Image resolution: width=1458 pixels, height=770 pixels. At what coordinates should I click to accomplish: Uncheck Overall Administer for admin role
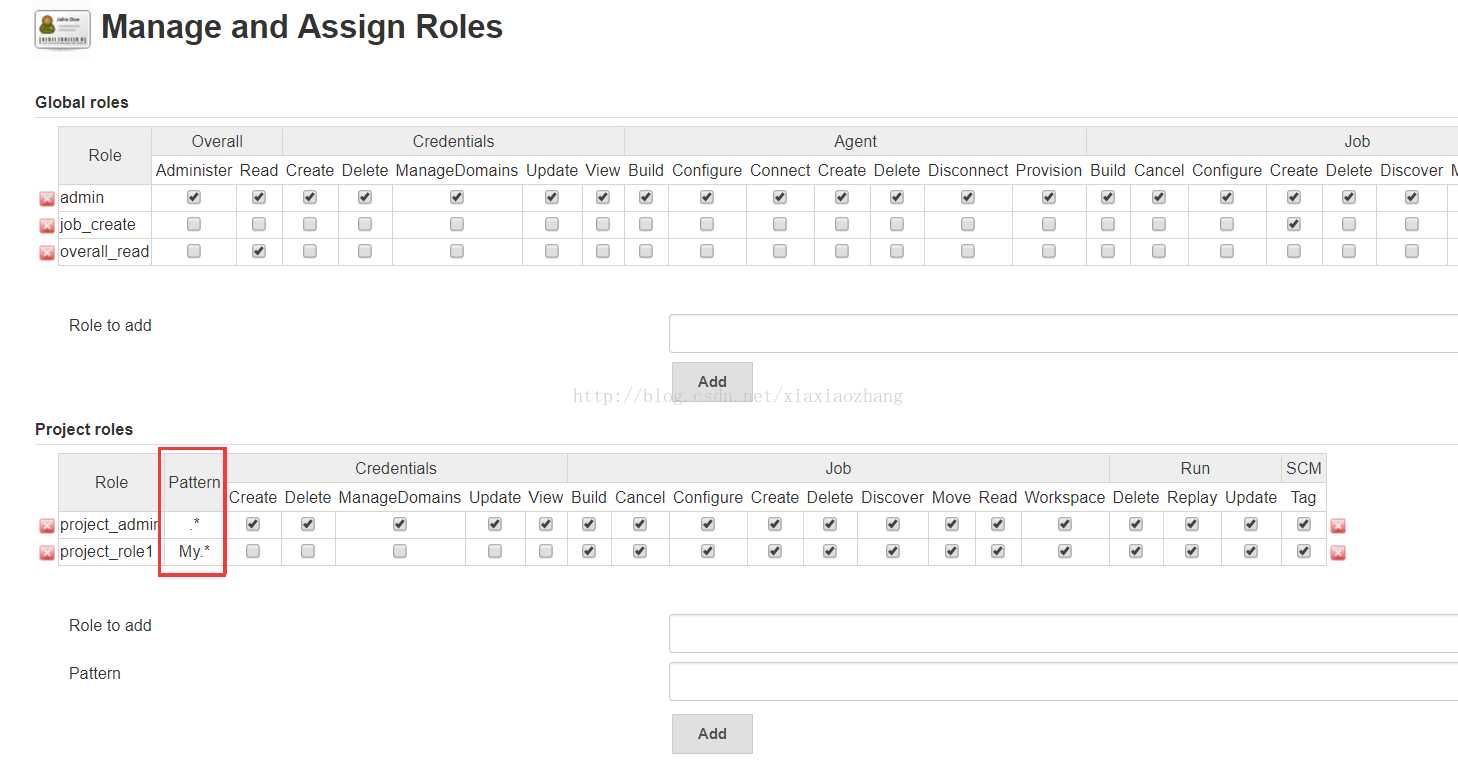coord(194,197)
